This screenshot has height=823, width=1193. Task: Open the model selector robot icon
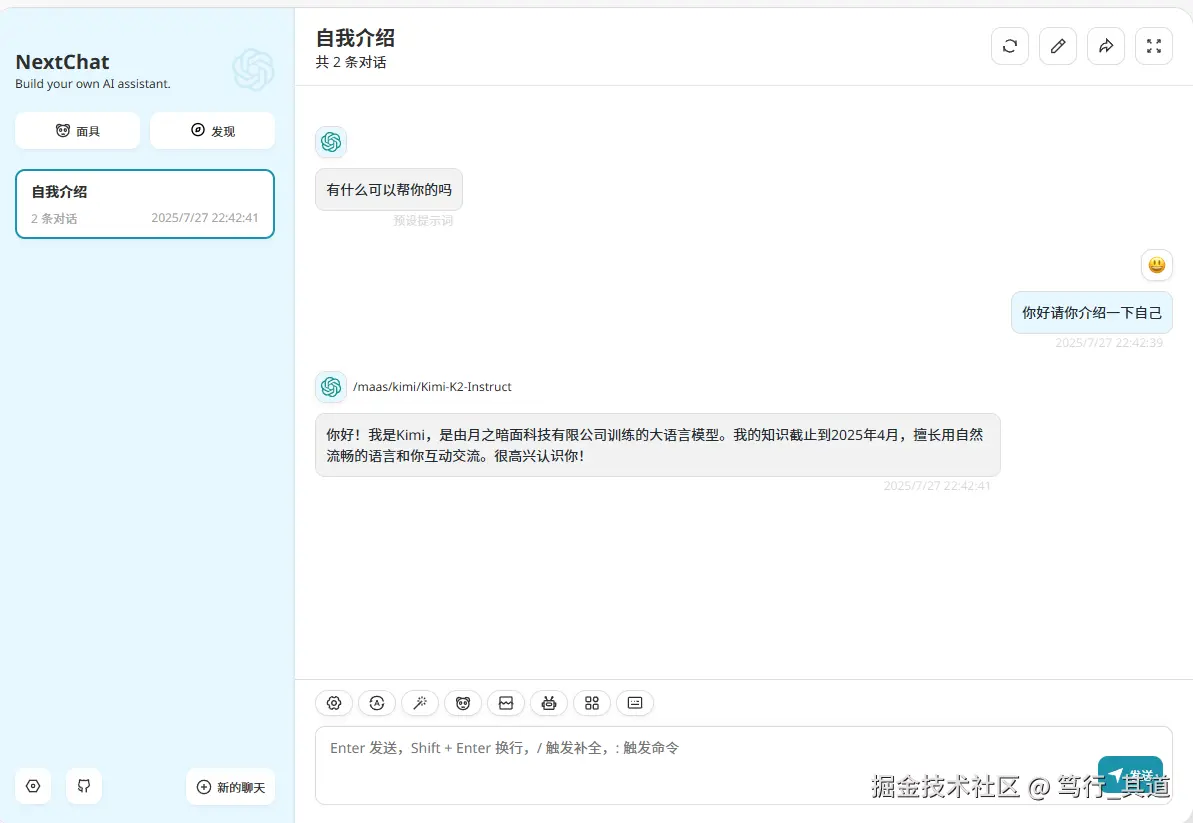[x=548, y=703]
